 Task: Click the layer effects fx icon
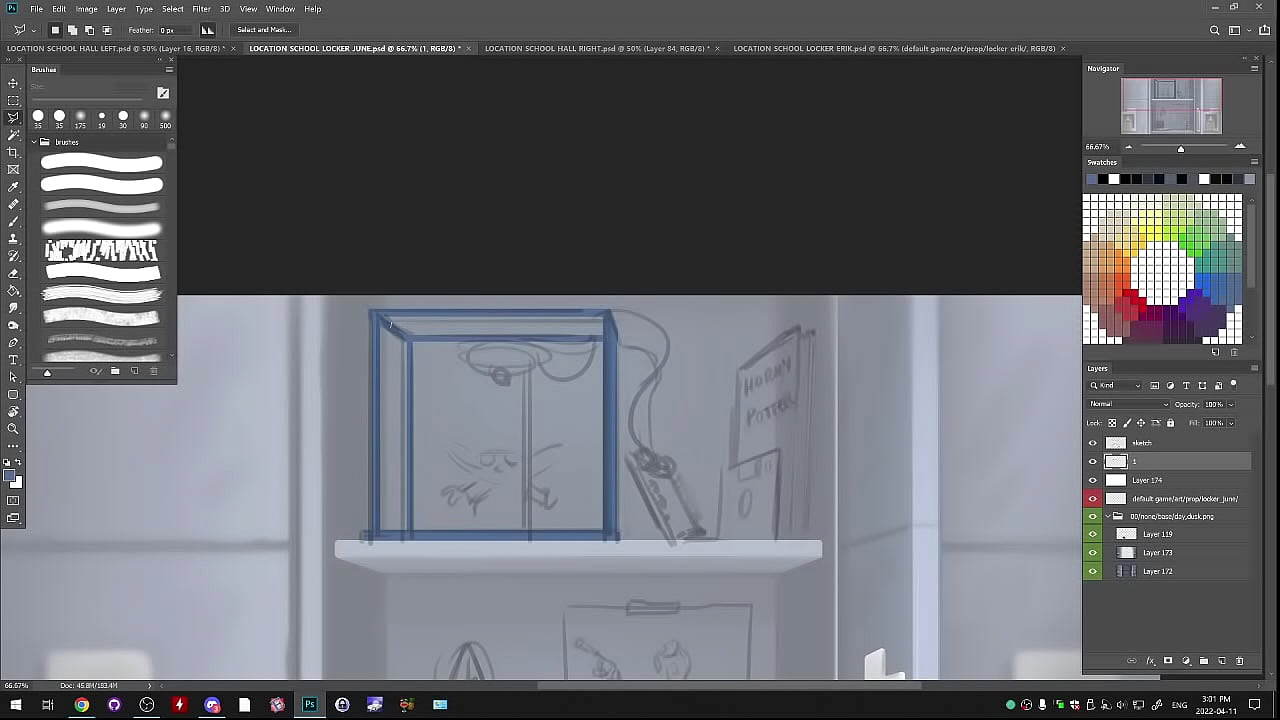1150,661
